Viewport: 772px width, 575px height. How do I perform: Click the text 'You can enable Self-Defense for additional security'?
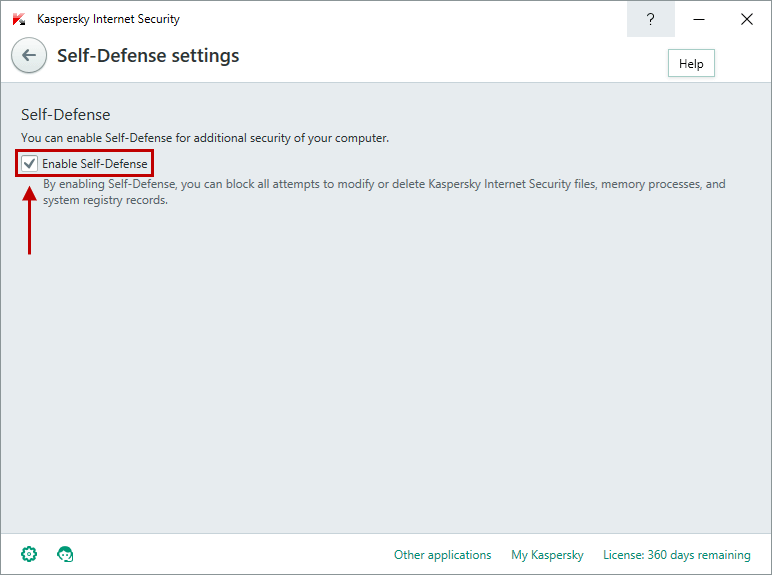tap(205, 138)
